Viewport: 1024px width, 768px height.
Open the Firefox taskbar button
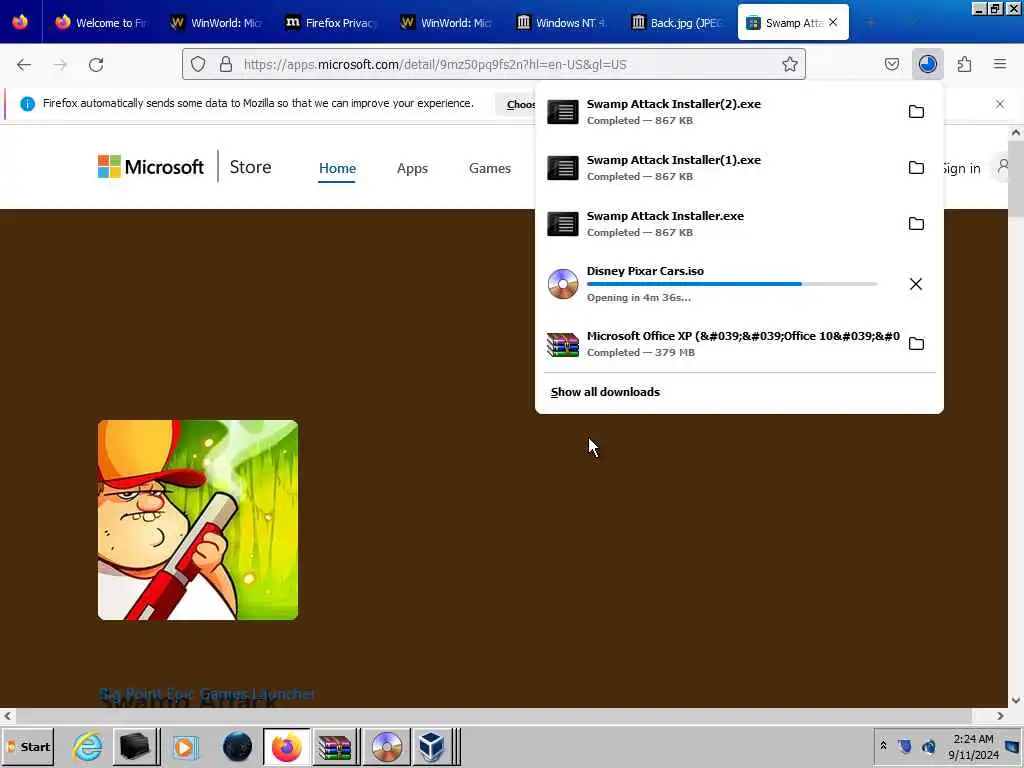click(x=286, y=746)
